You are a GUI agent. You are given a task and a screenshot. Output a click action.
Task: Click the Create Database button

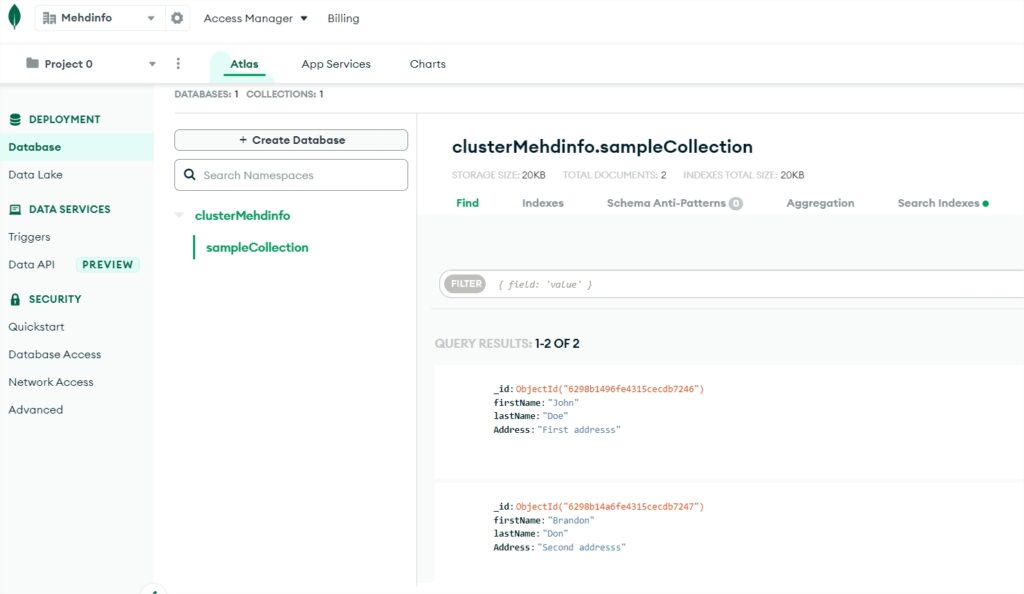point(291,140)
